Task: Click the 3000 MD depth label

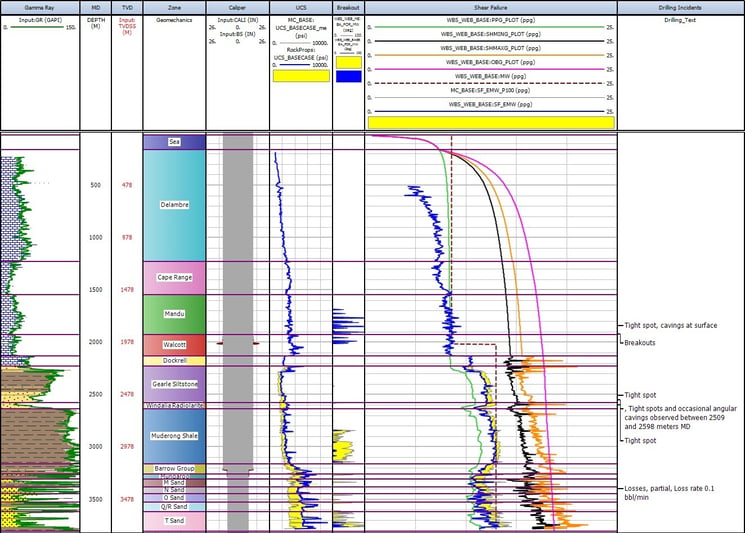Action: pos(96,447)
